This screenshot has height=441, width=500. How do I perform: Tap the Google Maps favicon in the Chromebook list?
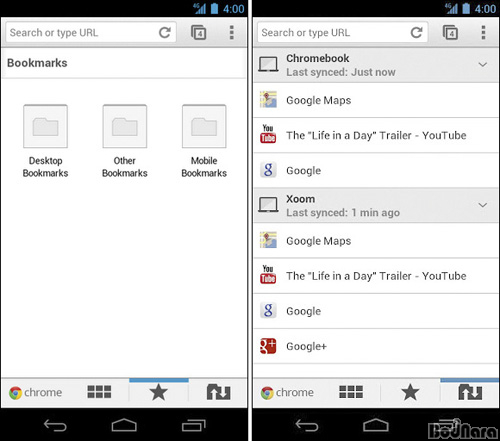(x=268, y=100)
